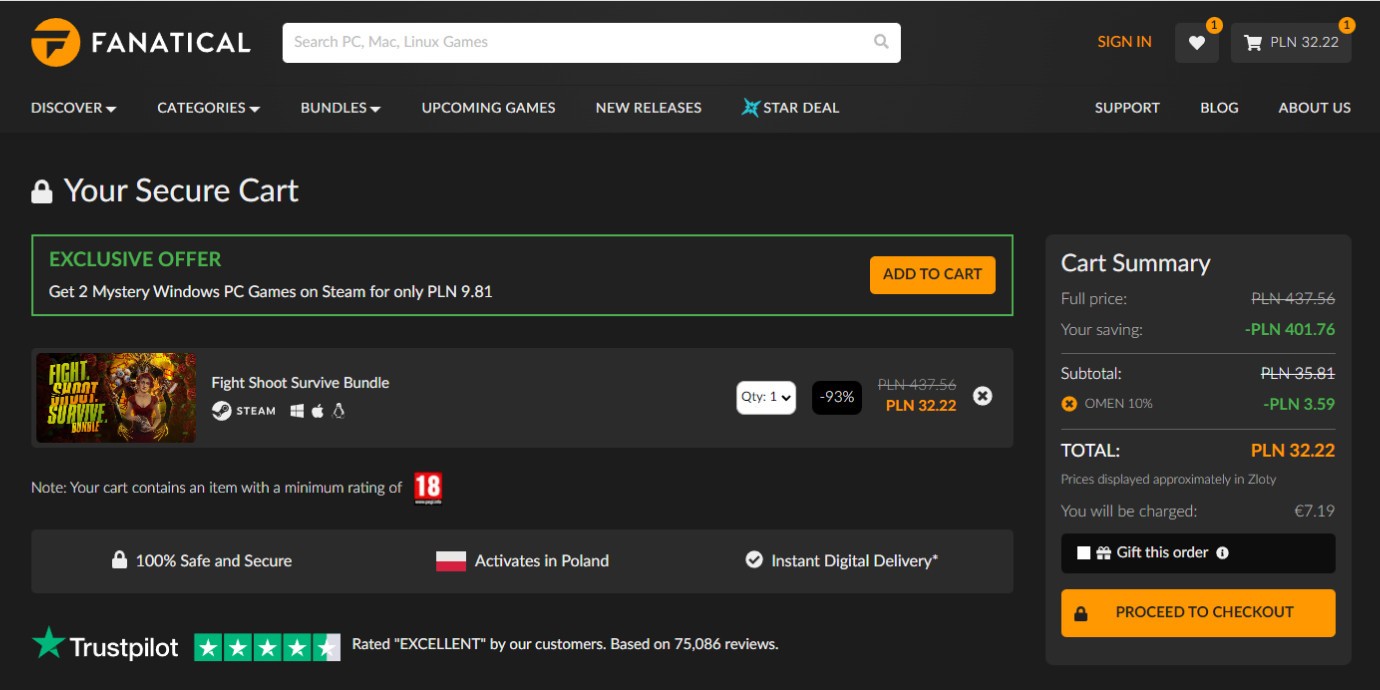Click the gift order info icon

pyautogui.click(x=1222, y=553)
